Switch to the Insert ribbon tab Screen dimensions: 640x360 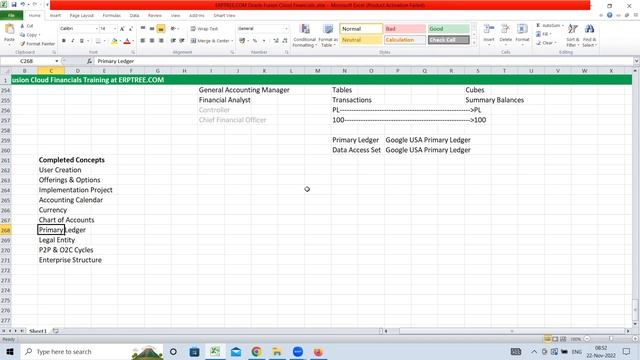55,16
